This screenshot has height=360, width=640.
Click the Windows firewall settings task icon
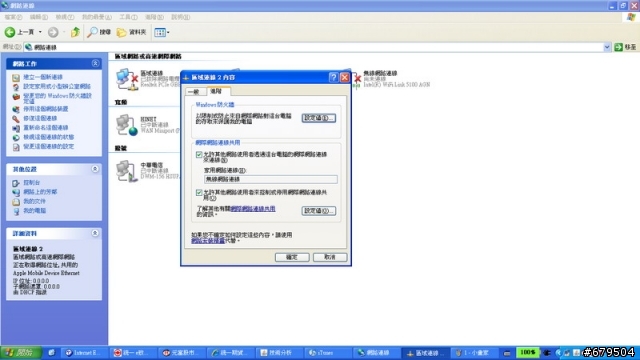click(16, 97)
